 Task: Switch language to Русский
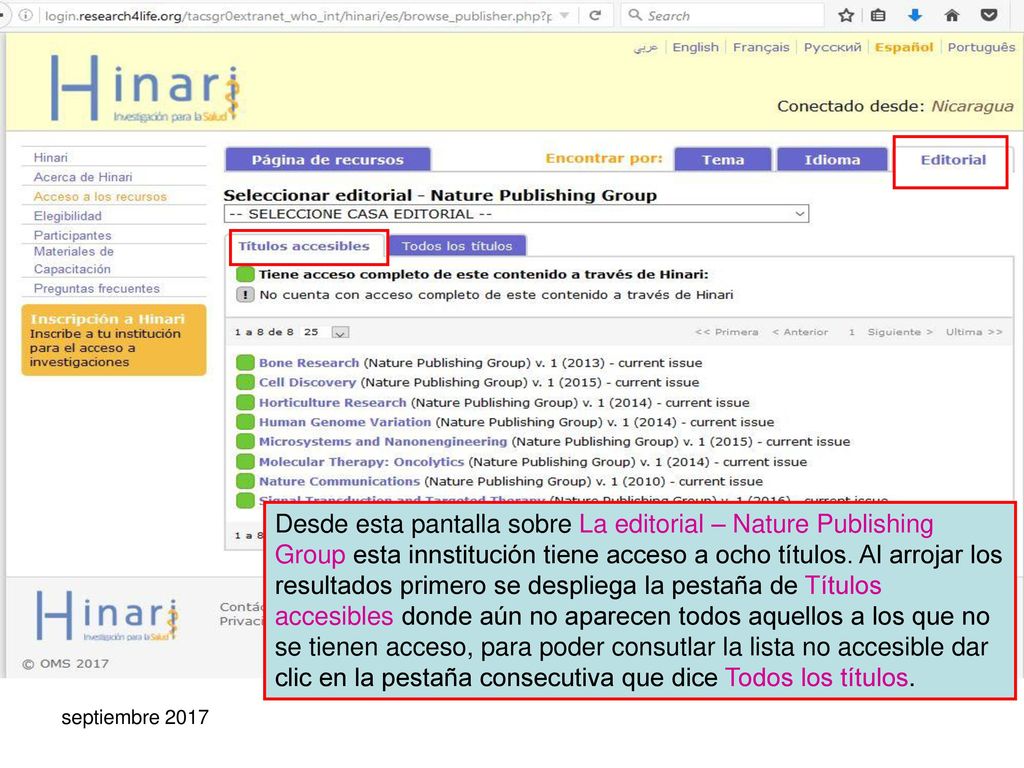[832, 47]
